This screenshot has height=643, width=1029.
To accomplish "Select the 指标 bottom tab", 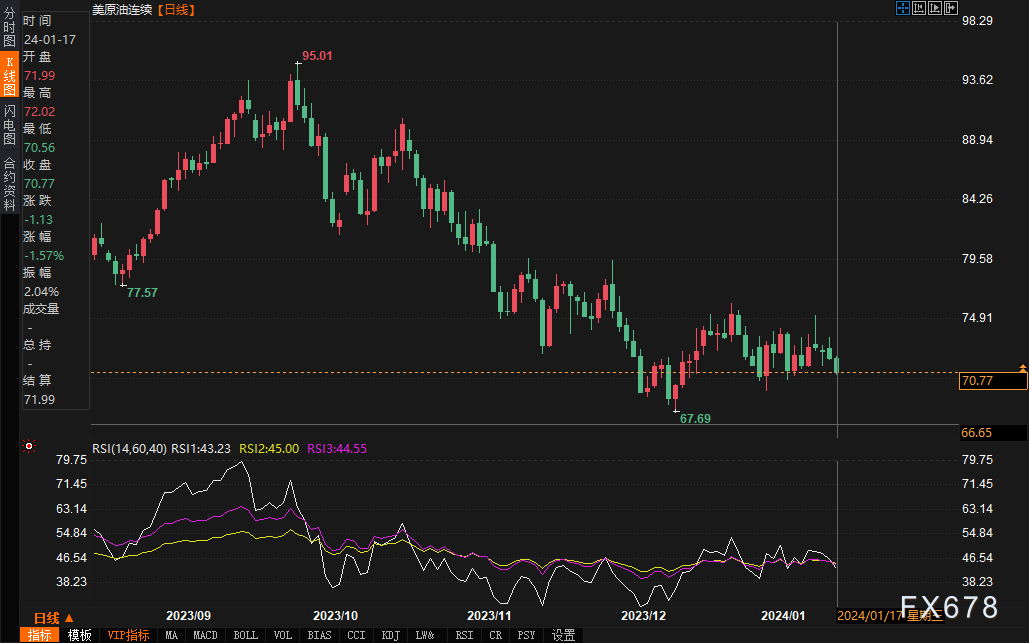I will click(39, 635).
